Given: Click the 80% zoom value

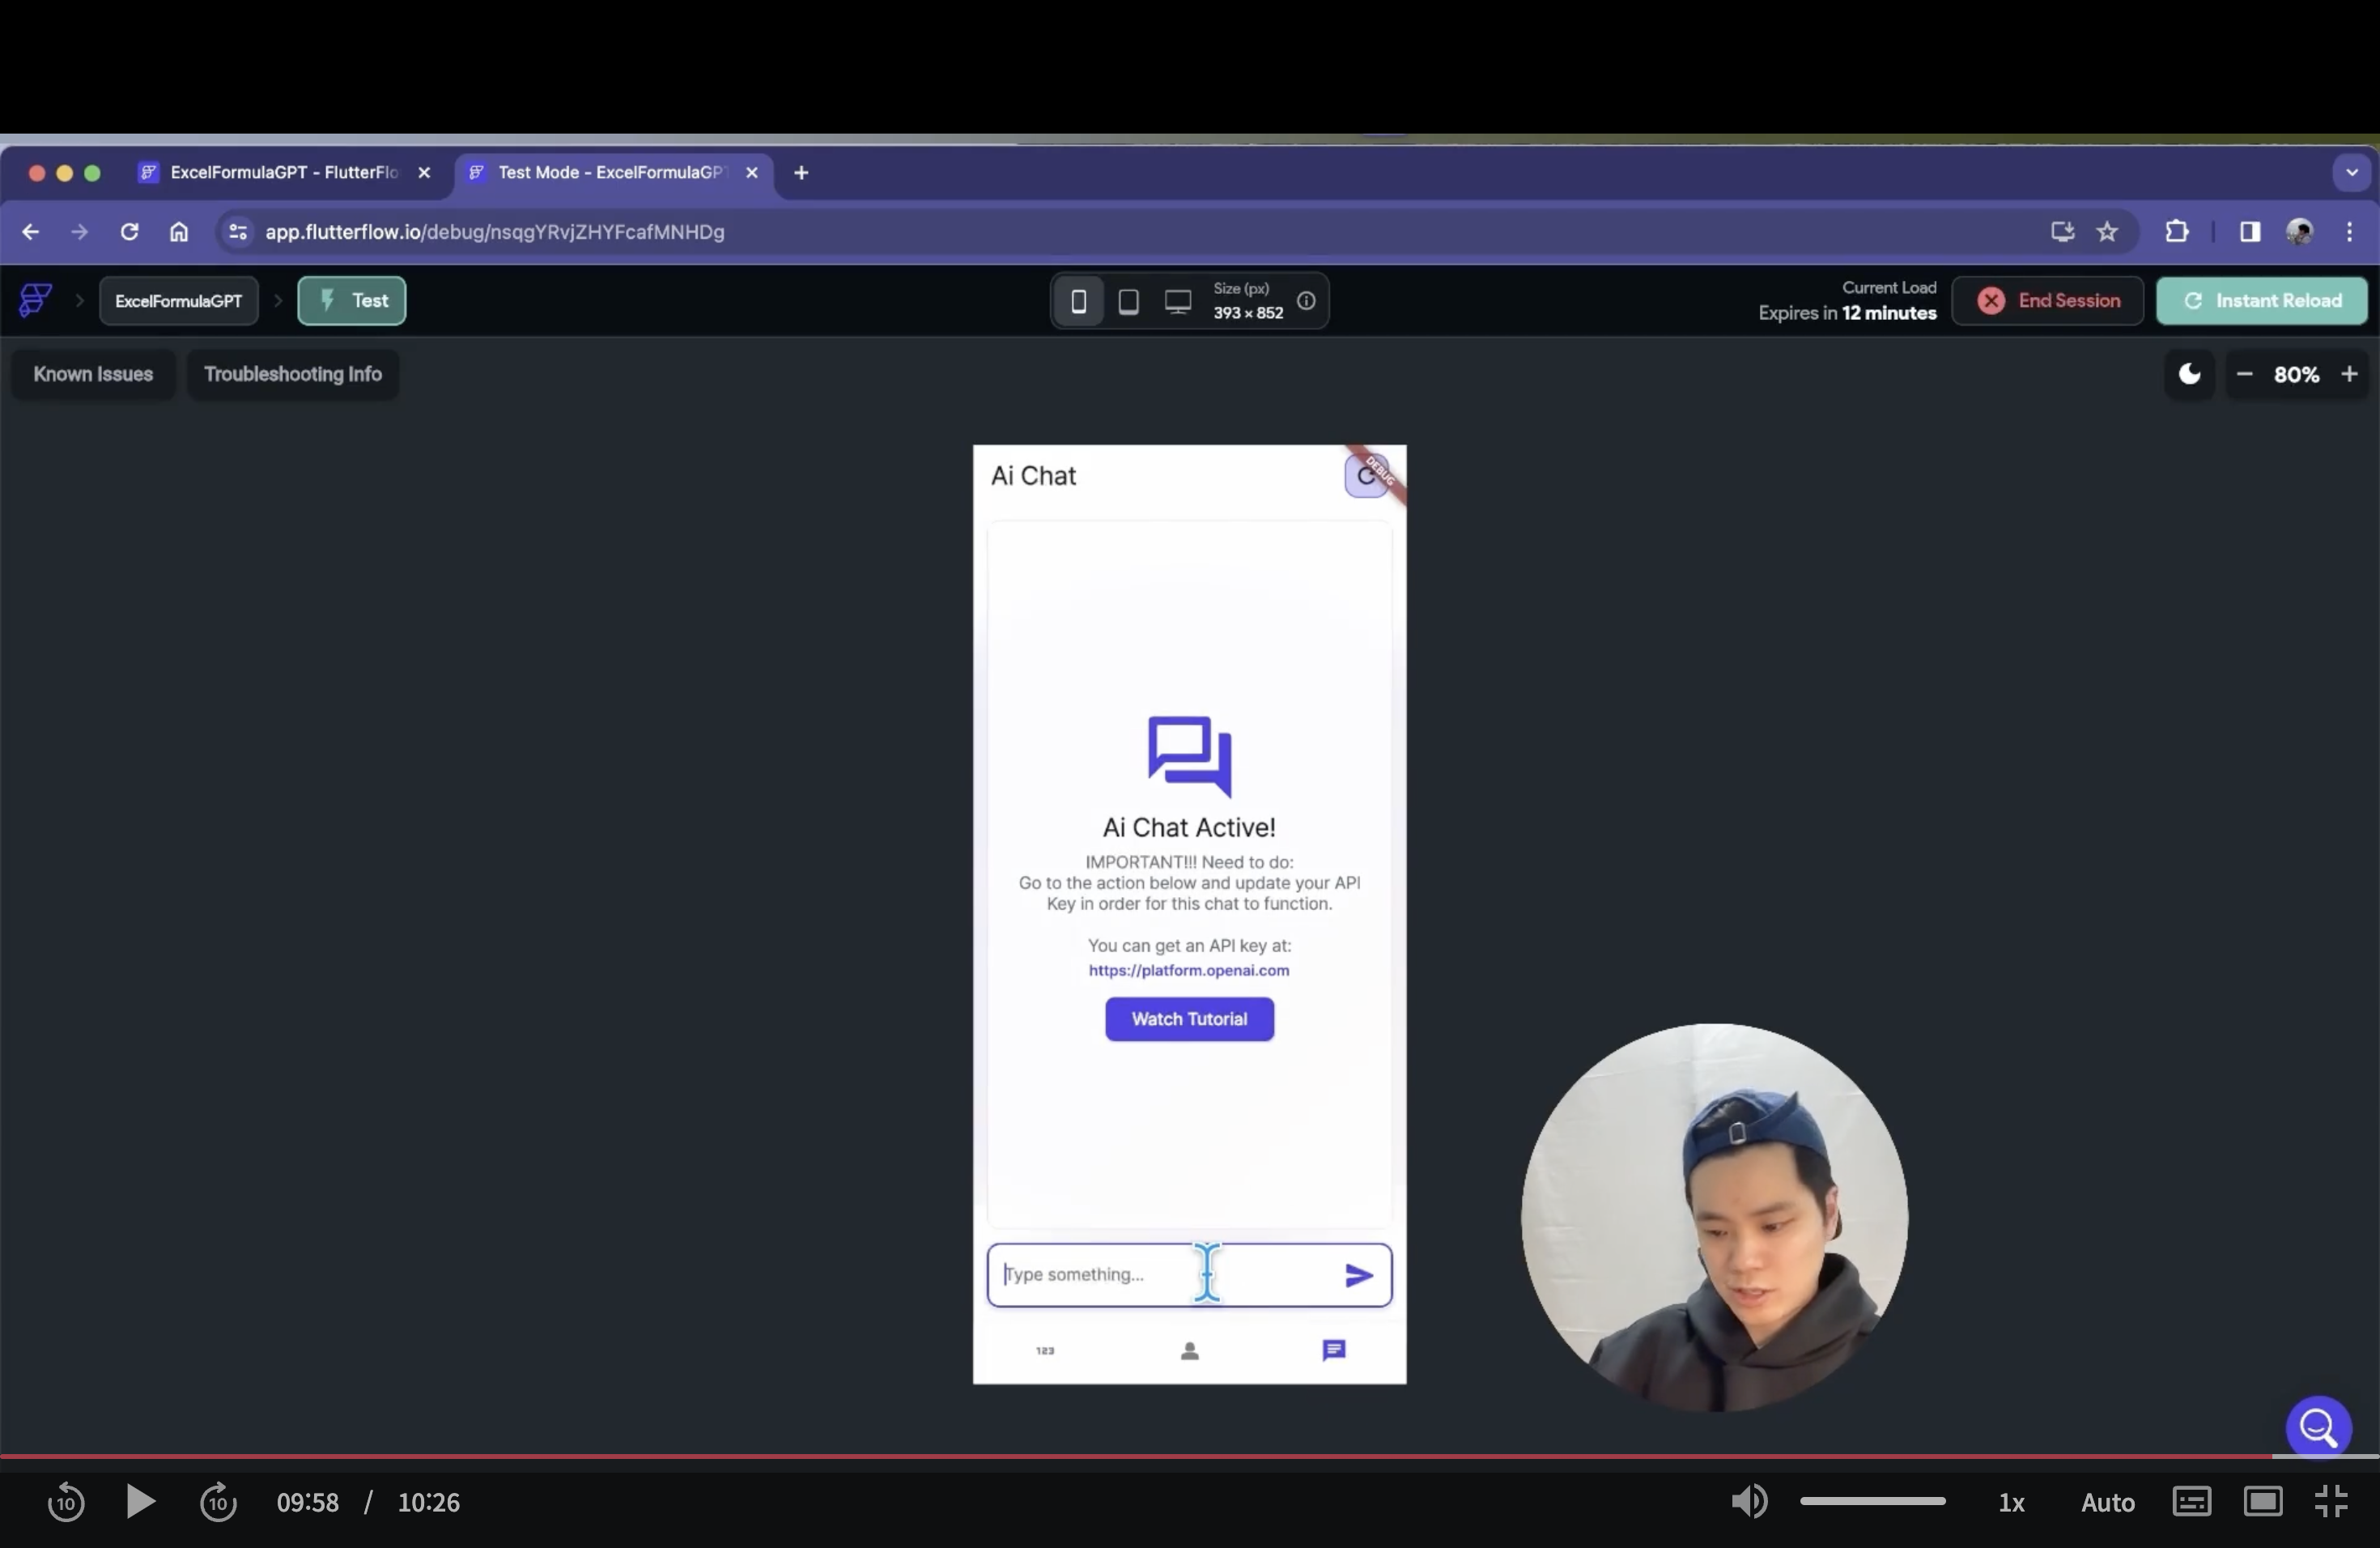Looking at the screenshot, I should 2296,375.
